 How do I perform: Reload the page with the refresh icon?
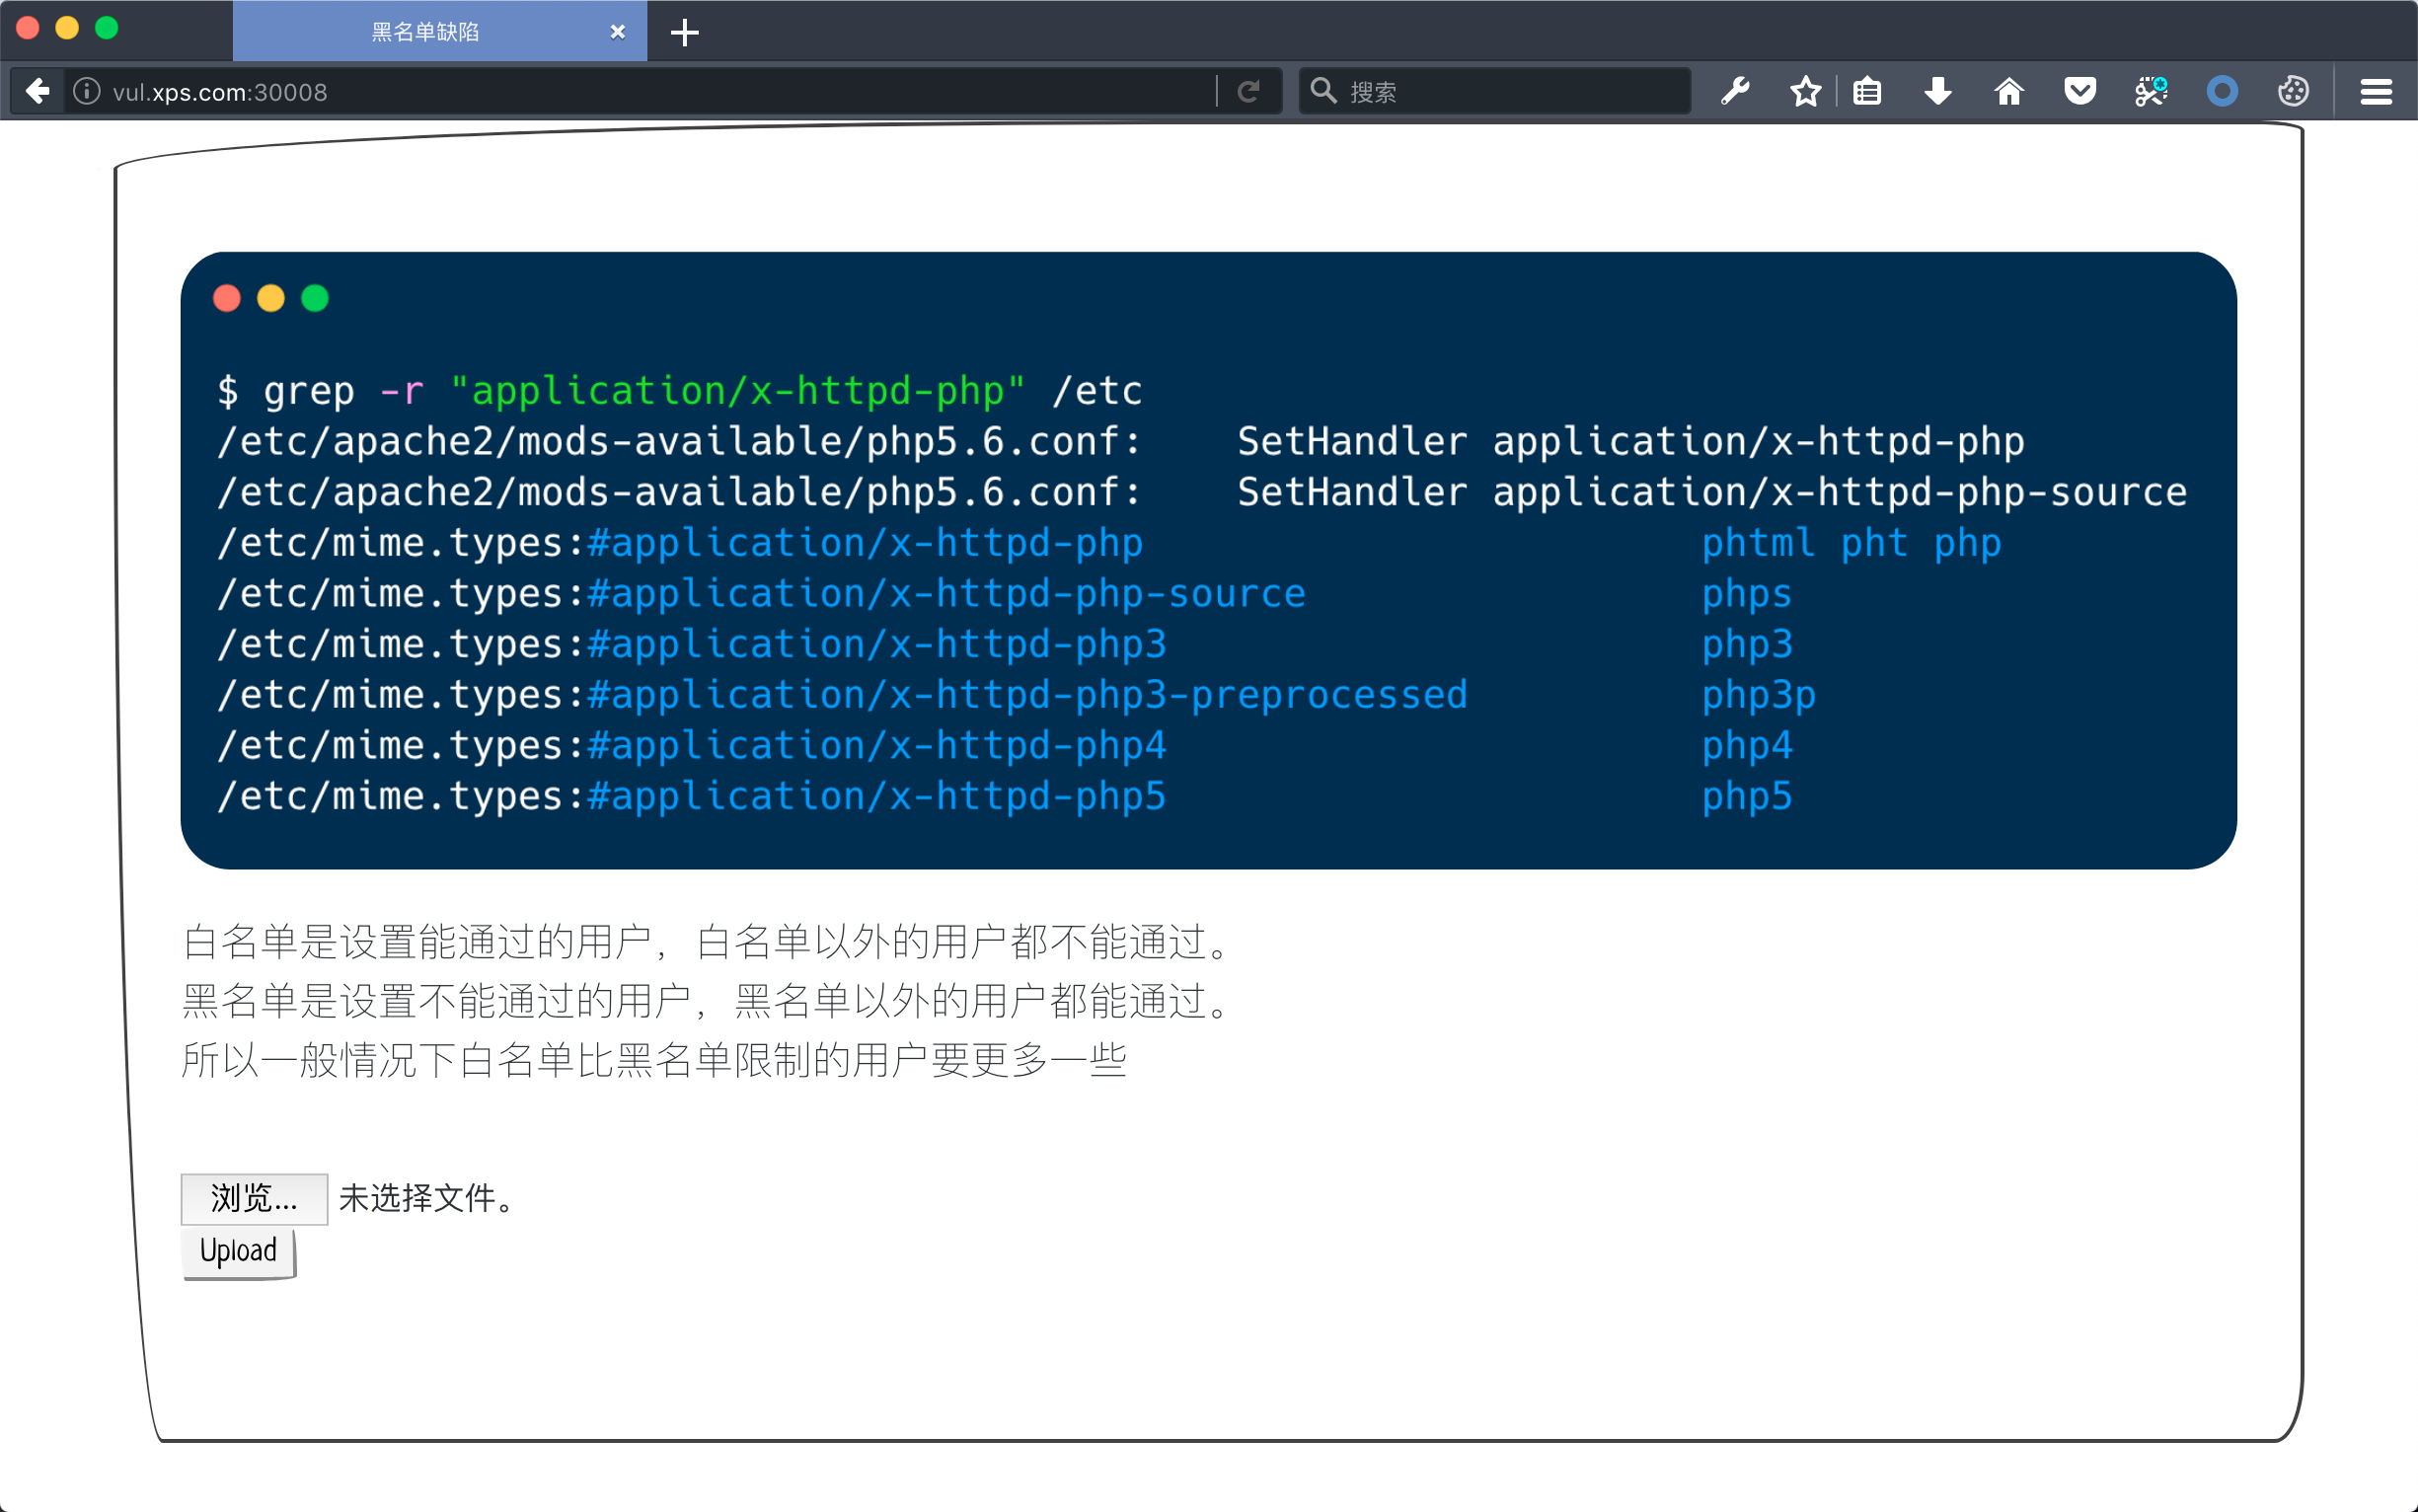pos(1248,91)
